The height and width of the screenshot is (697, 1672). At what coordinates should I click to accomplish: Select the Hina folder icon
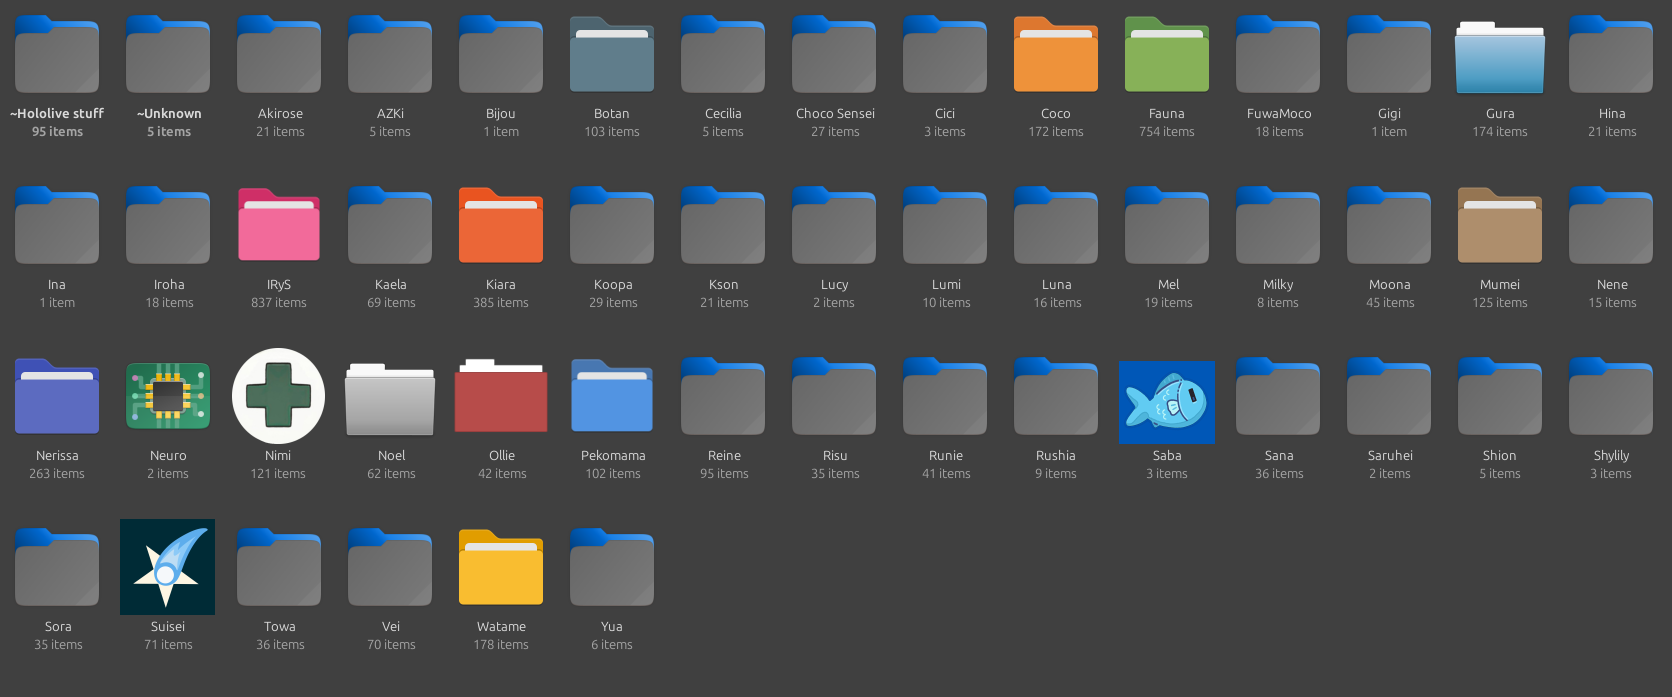tap(1611, 54)
